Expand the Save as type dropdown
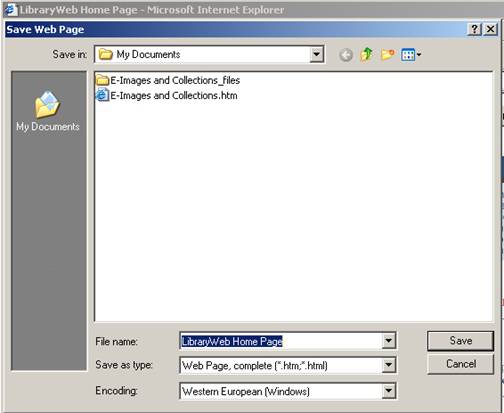The image size is (504, 413). tap(388, 365)
